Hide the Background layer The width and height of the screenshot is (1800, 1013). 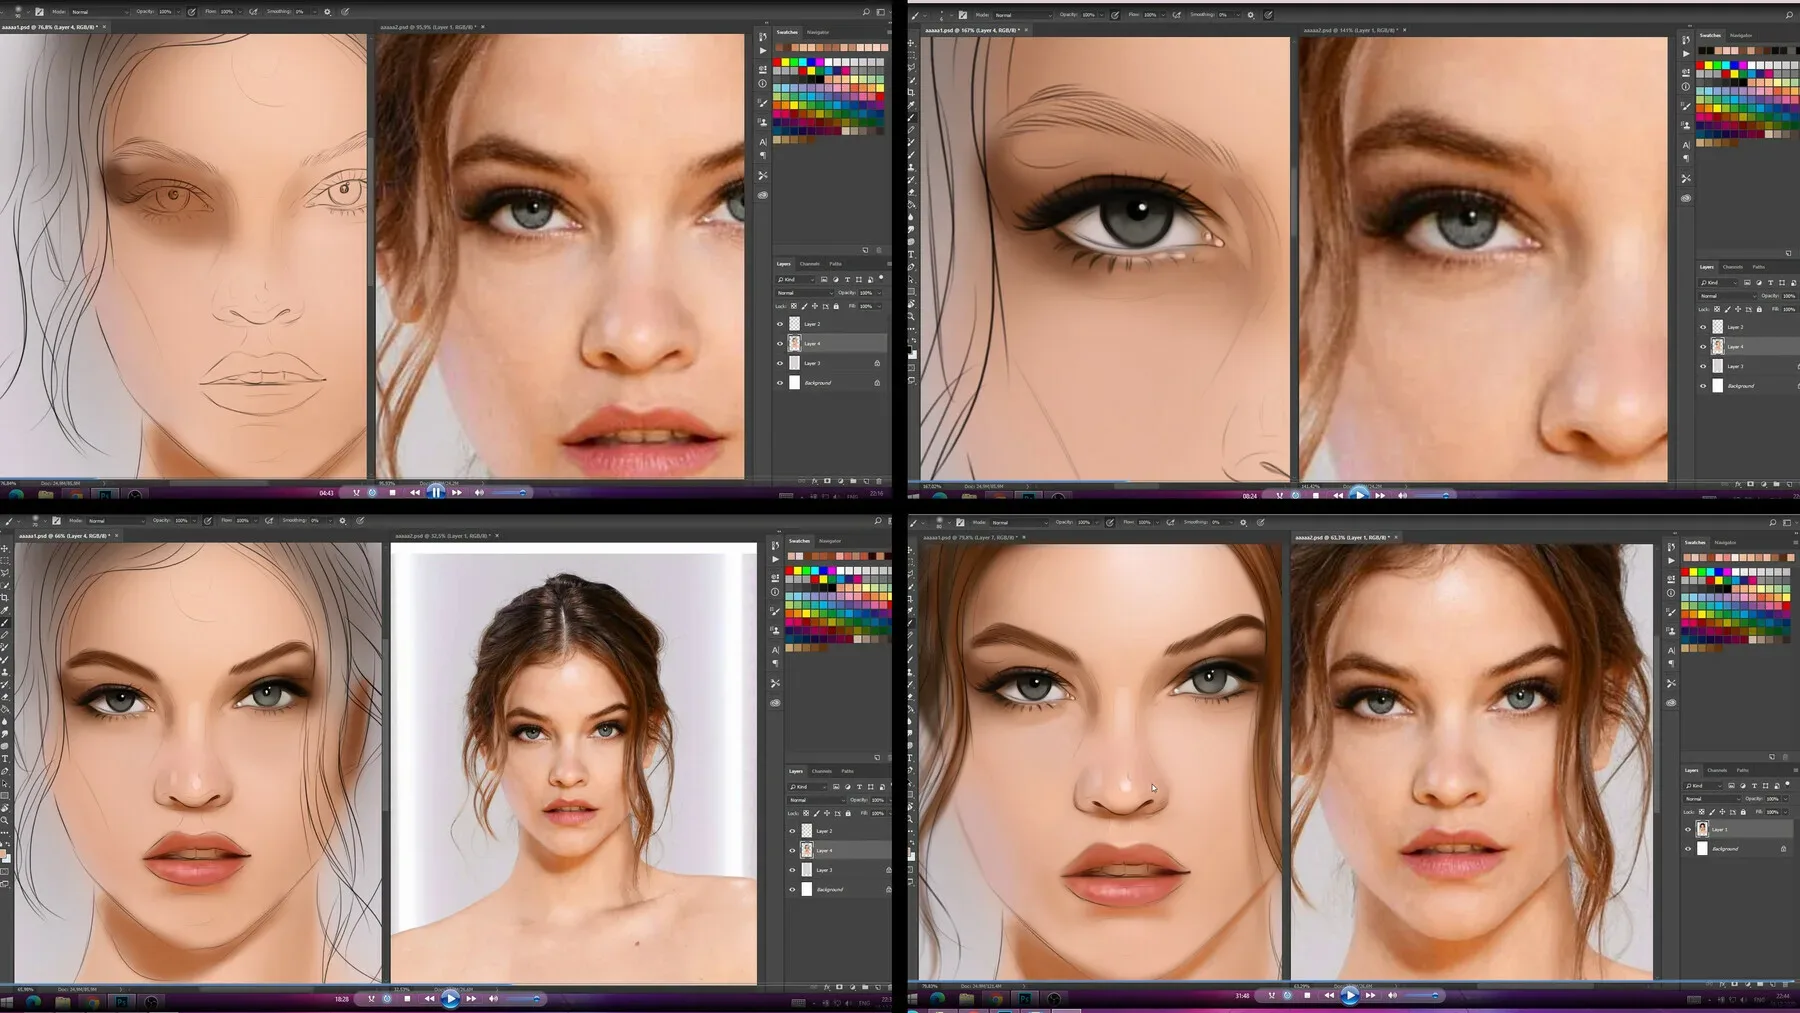point(780,383)
